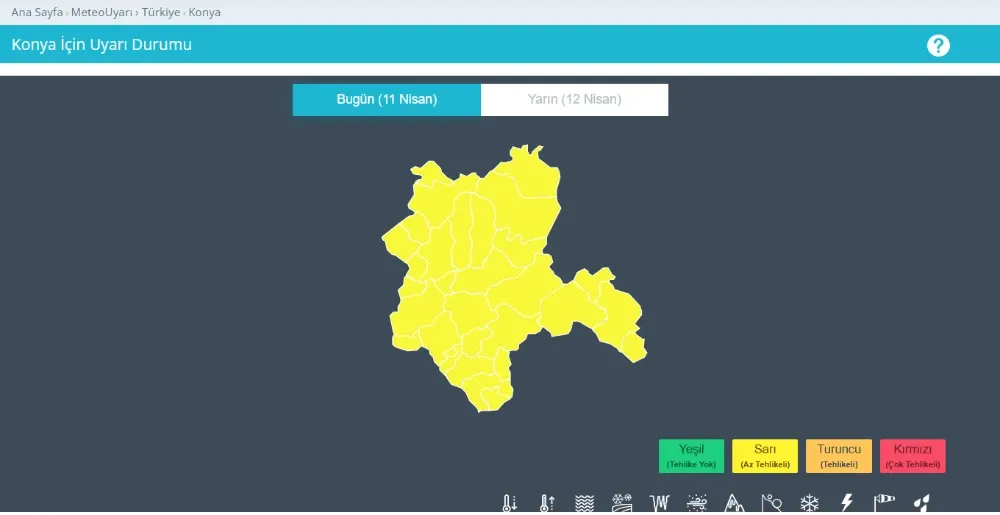
Task: Go to Ana Sayfa breadcrumb link
Action: pyautogui.click(x=37, y=13)
